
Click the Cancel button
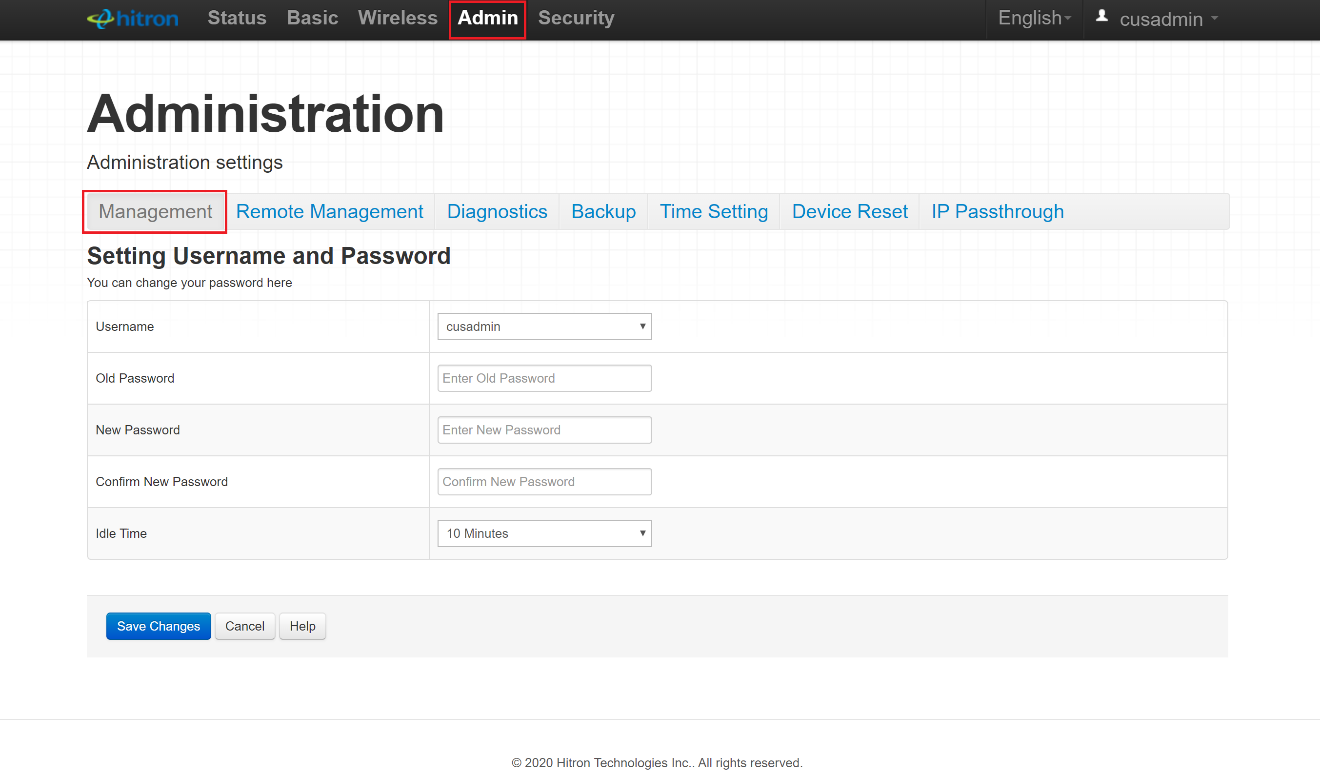[245, 626]
